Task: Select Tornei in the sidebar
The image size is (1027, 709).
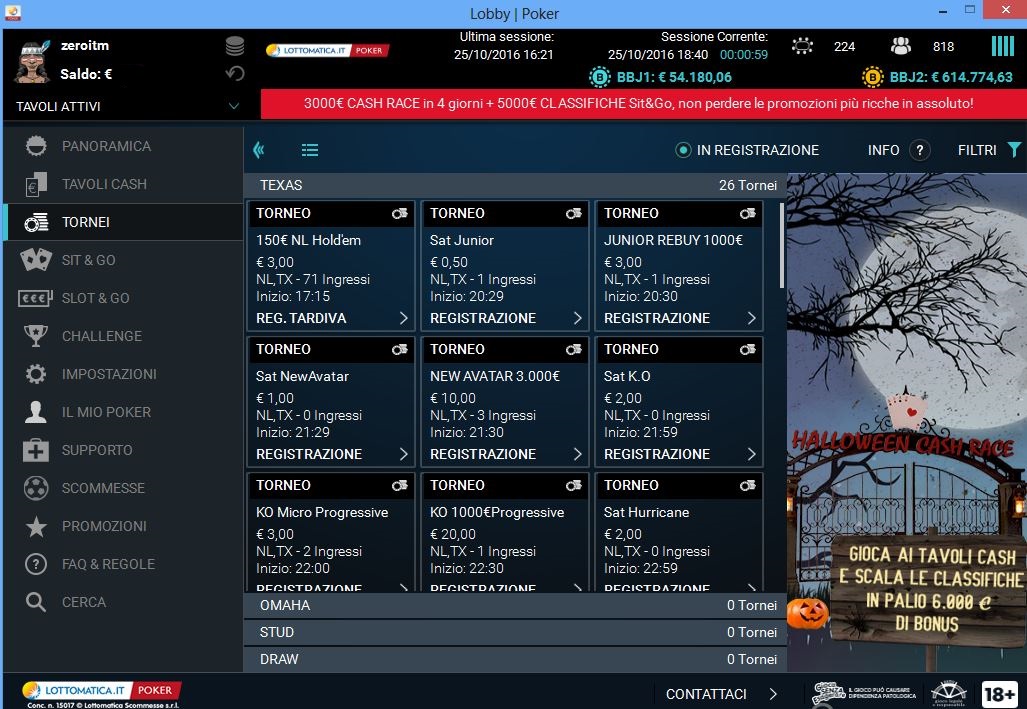Action: [x=123, y=222]
